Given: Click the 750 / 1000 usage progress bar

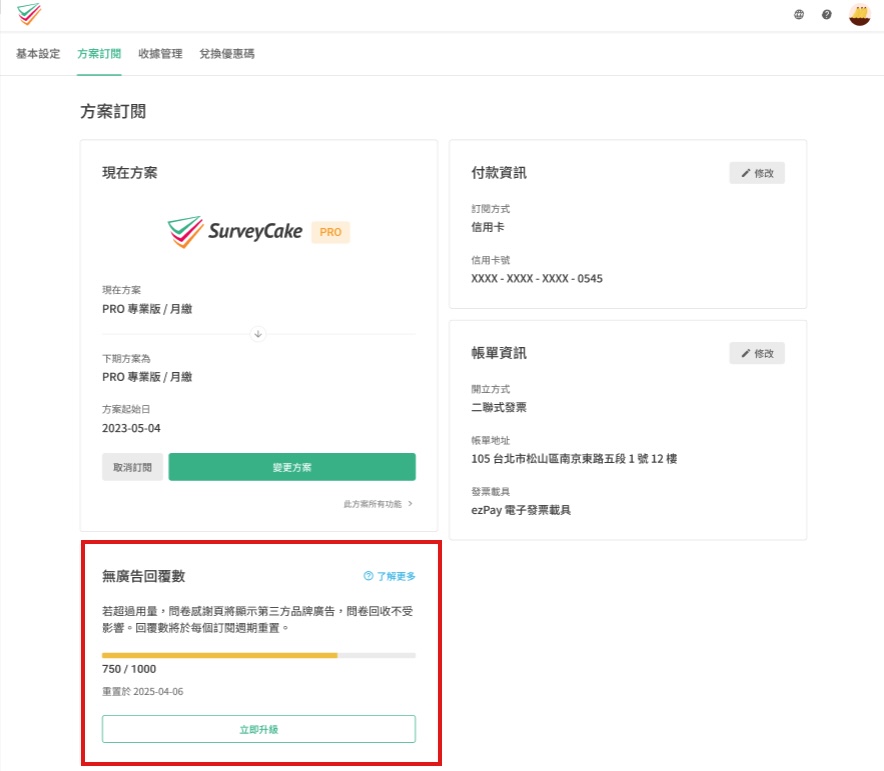Looking at the screenshot, I should point(259,655).
